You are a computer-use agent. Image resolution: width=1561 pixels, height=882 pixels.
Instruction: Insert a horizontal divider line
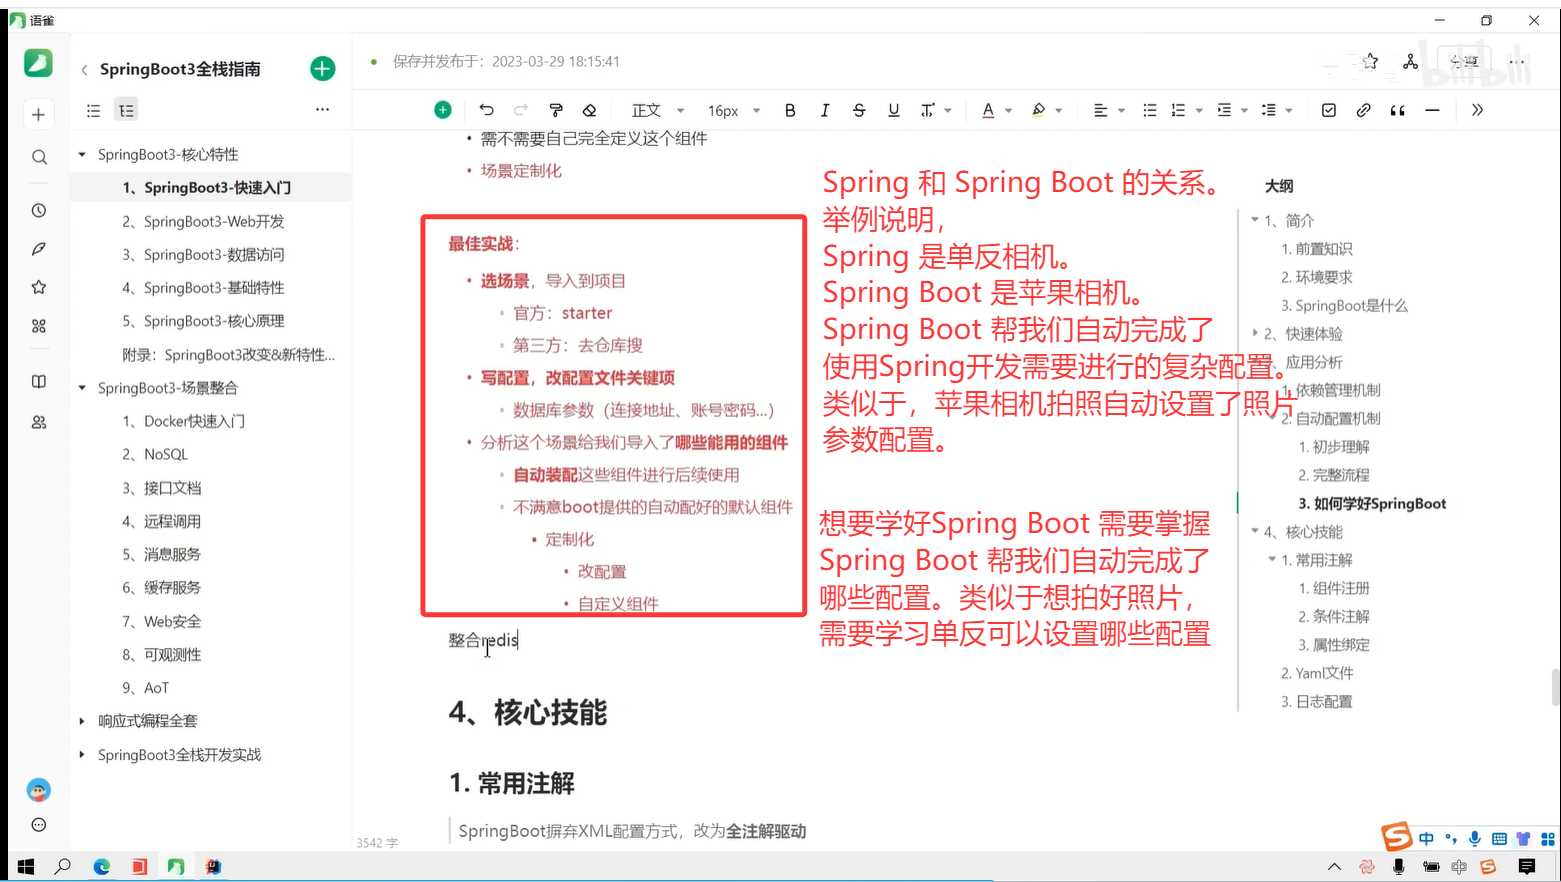point(1432,110)
